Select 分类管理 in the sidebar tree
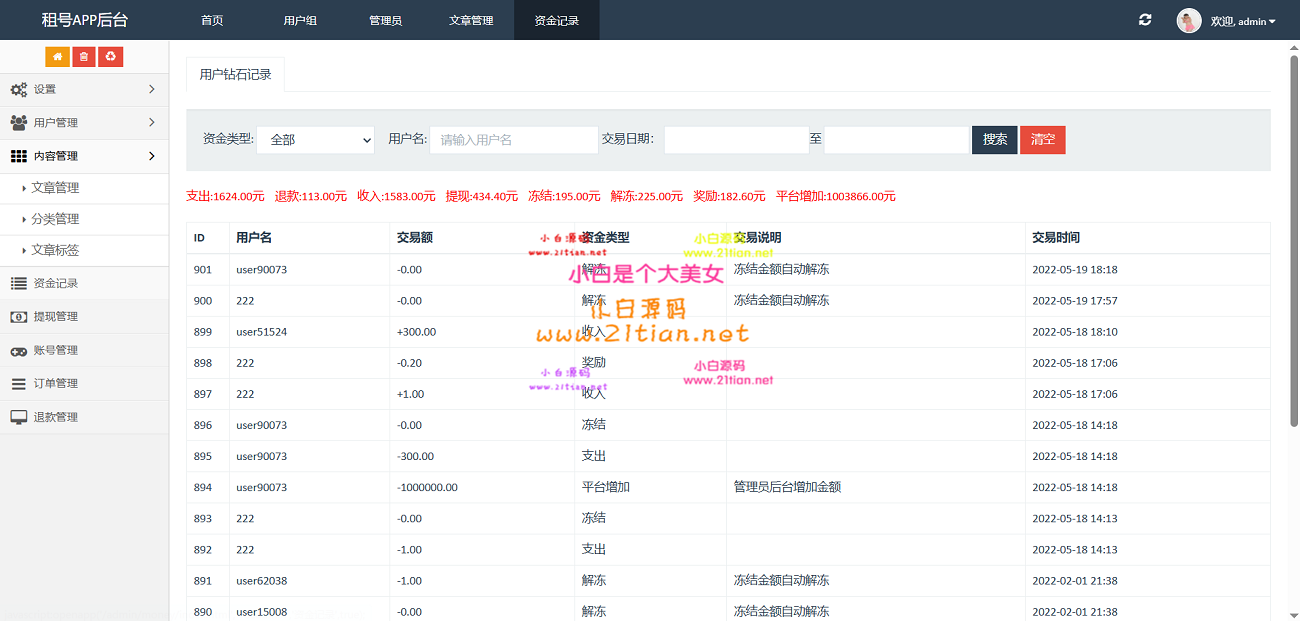Screen dimensions: 1300x621 pos(55,219)
